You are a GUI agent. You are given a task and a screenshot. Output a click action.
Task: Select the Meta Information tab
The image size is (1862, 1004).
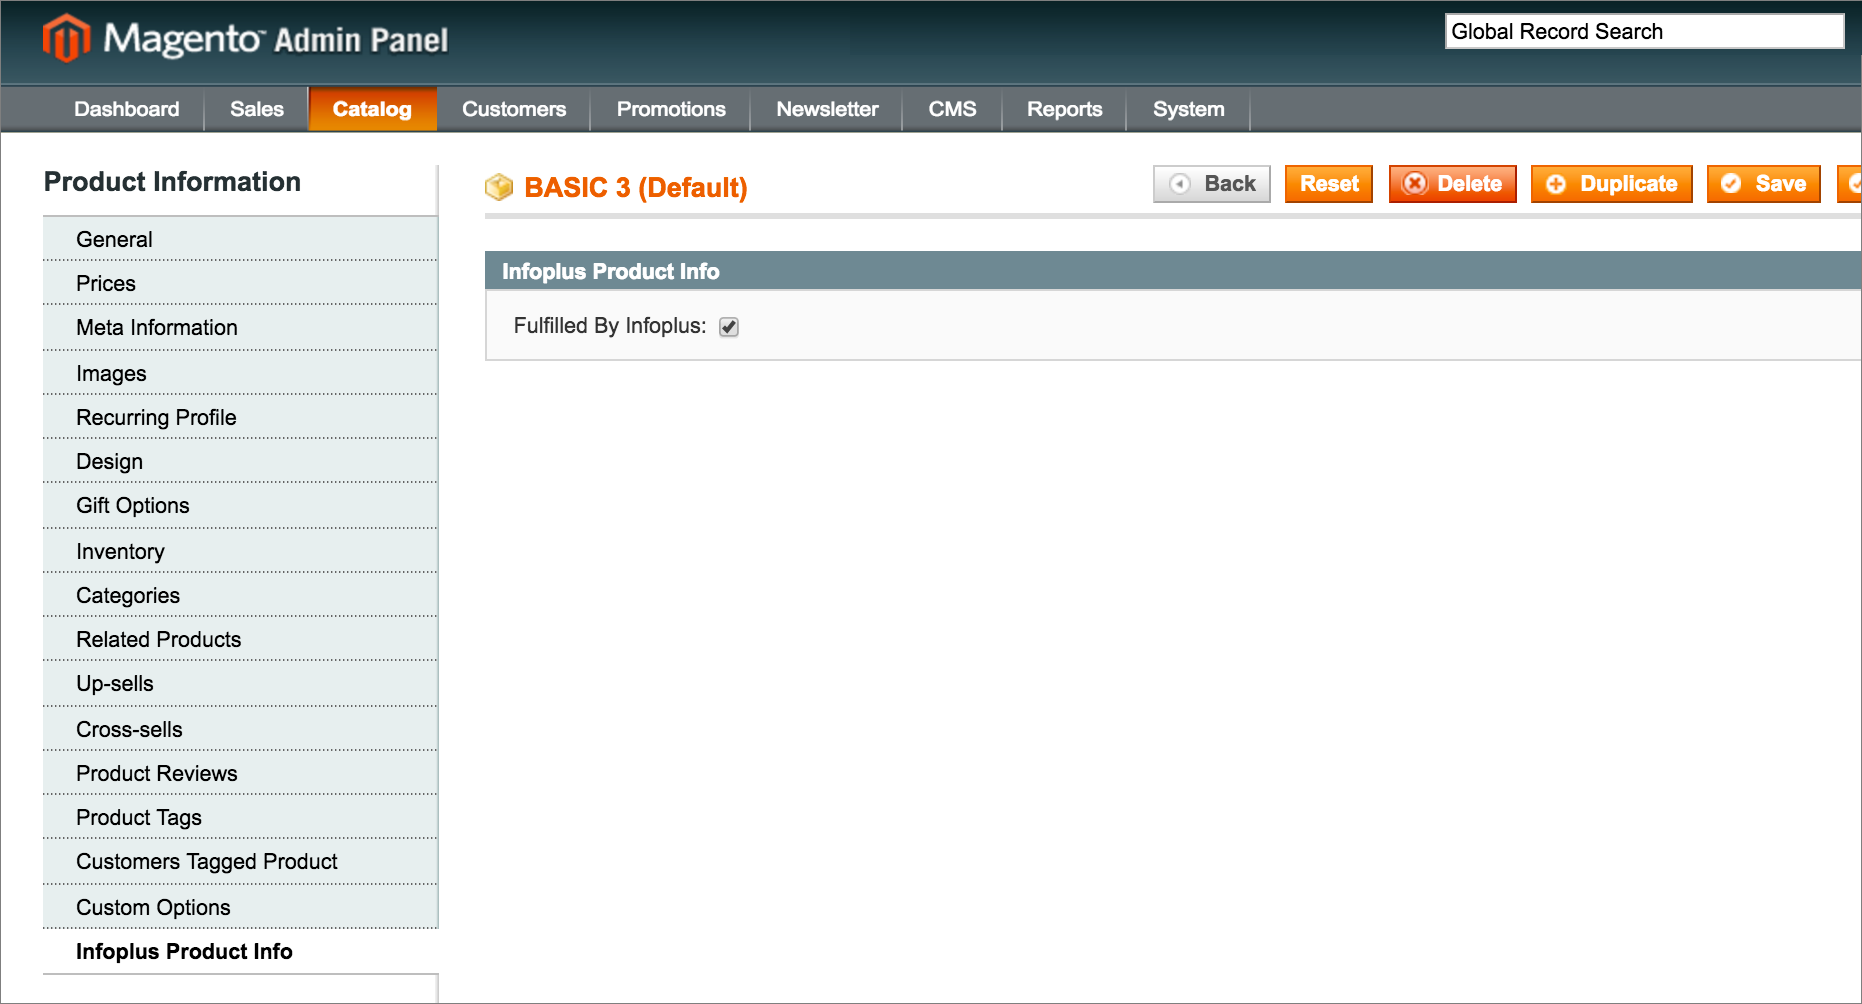tap(240, 328)
